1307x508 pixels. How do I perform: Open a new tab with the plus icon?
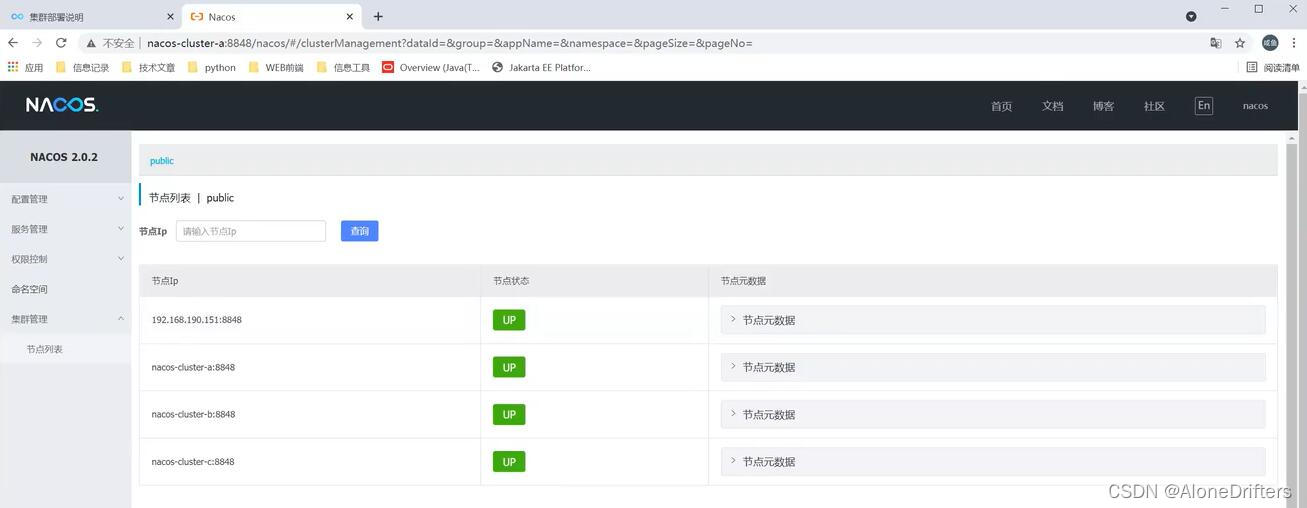[378, 16]
